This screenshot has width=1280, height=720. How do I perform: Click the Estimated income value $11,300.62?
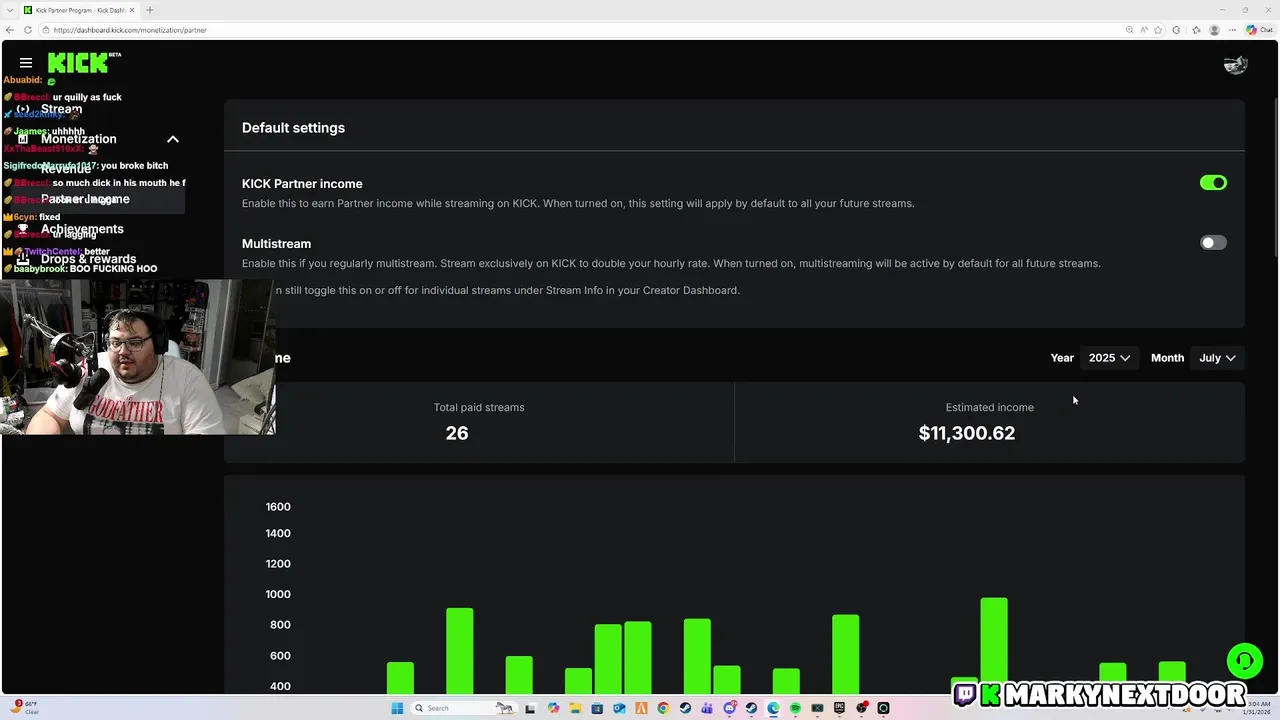[x=967, y=433]
